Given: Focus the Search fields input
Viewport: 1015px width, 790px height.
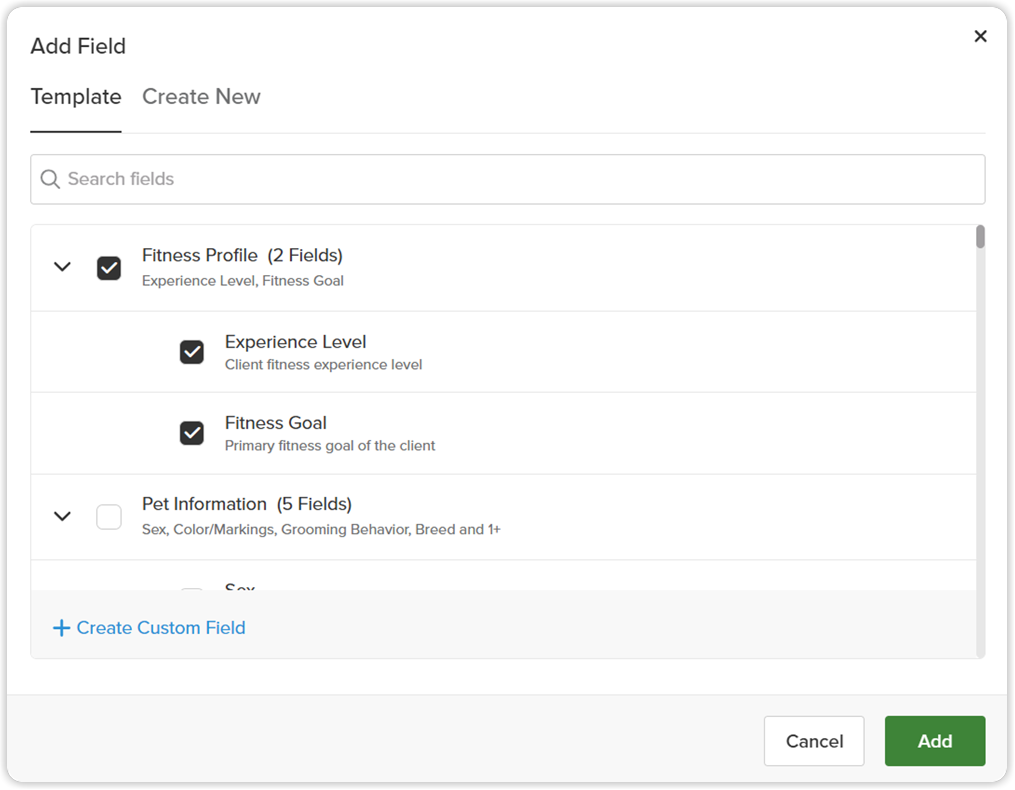Looking at the screenshot, I should (x=508, y=179).
